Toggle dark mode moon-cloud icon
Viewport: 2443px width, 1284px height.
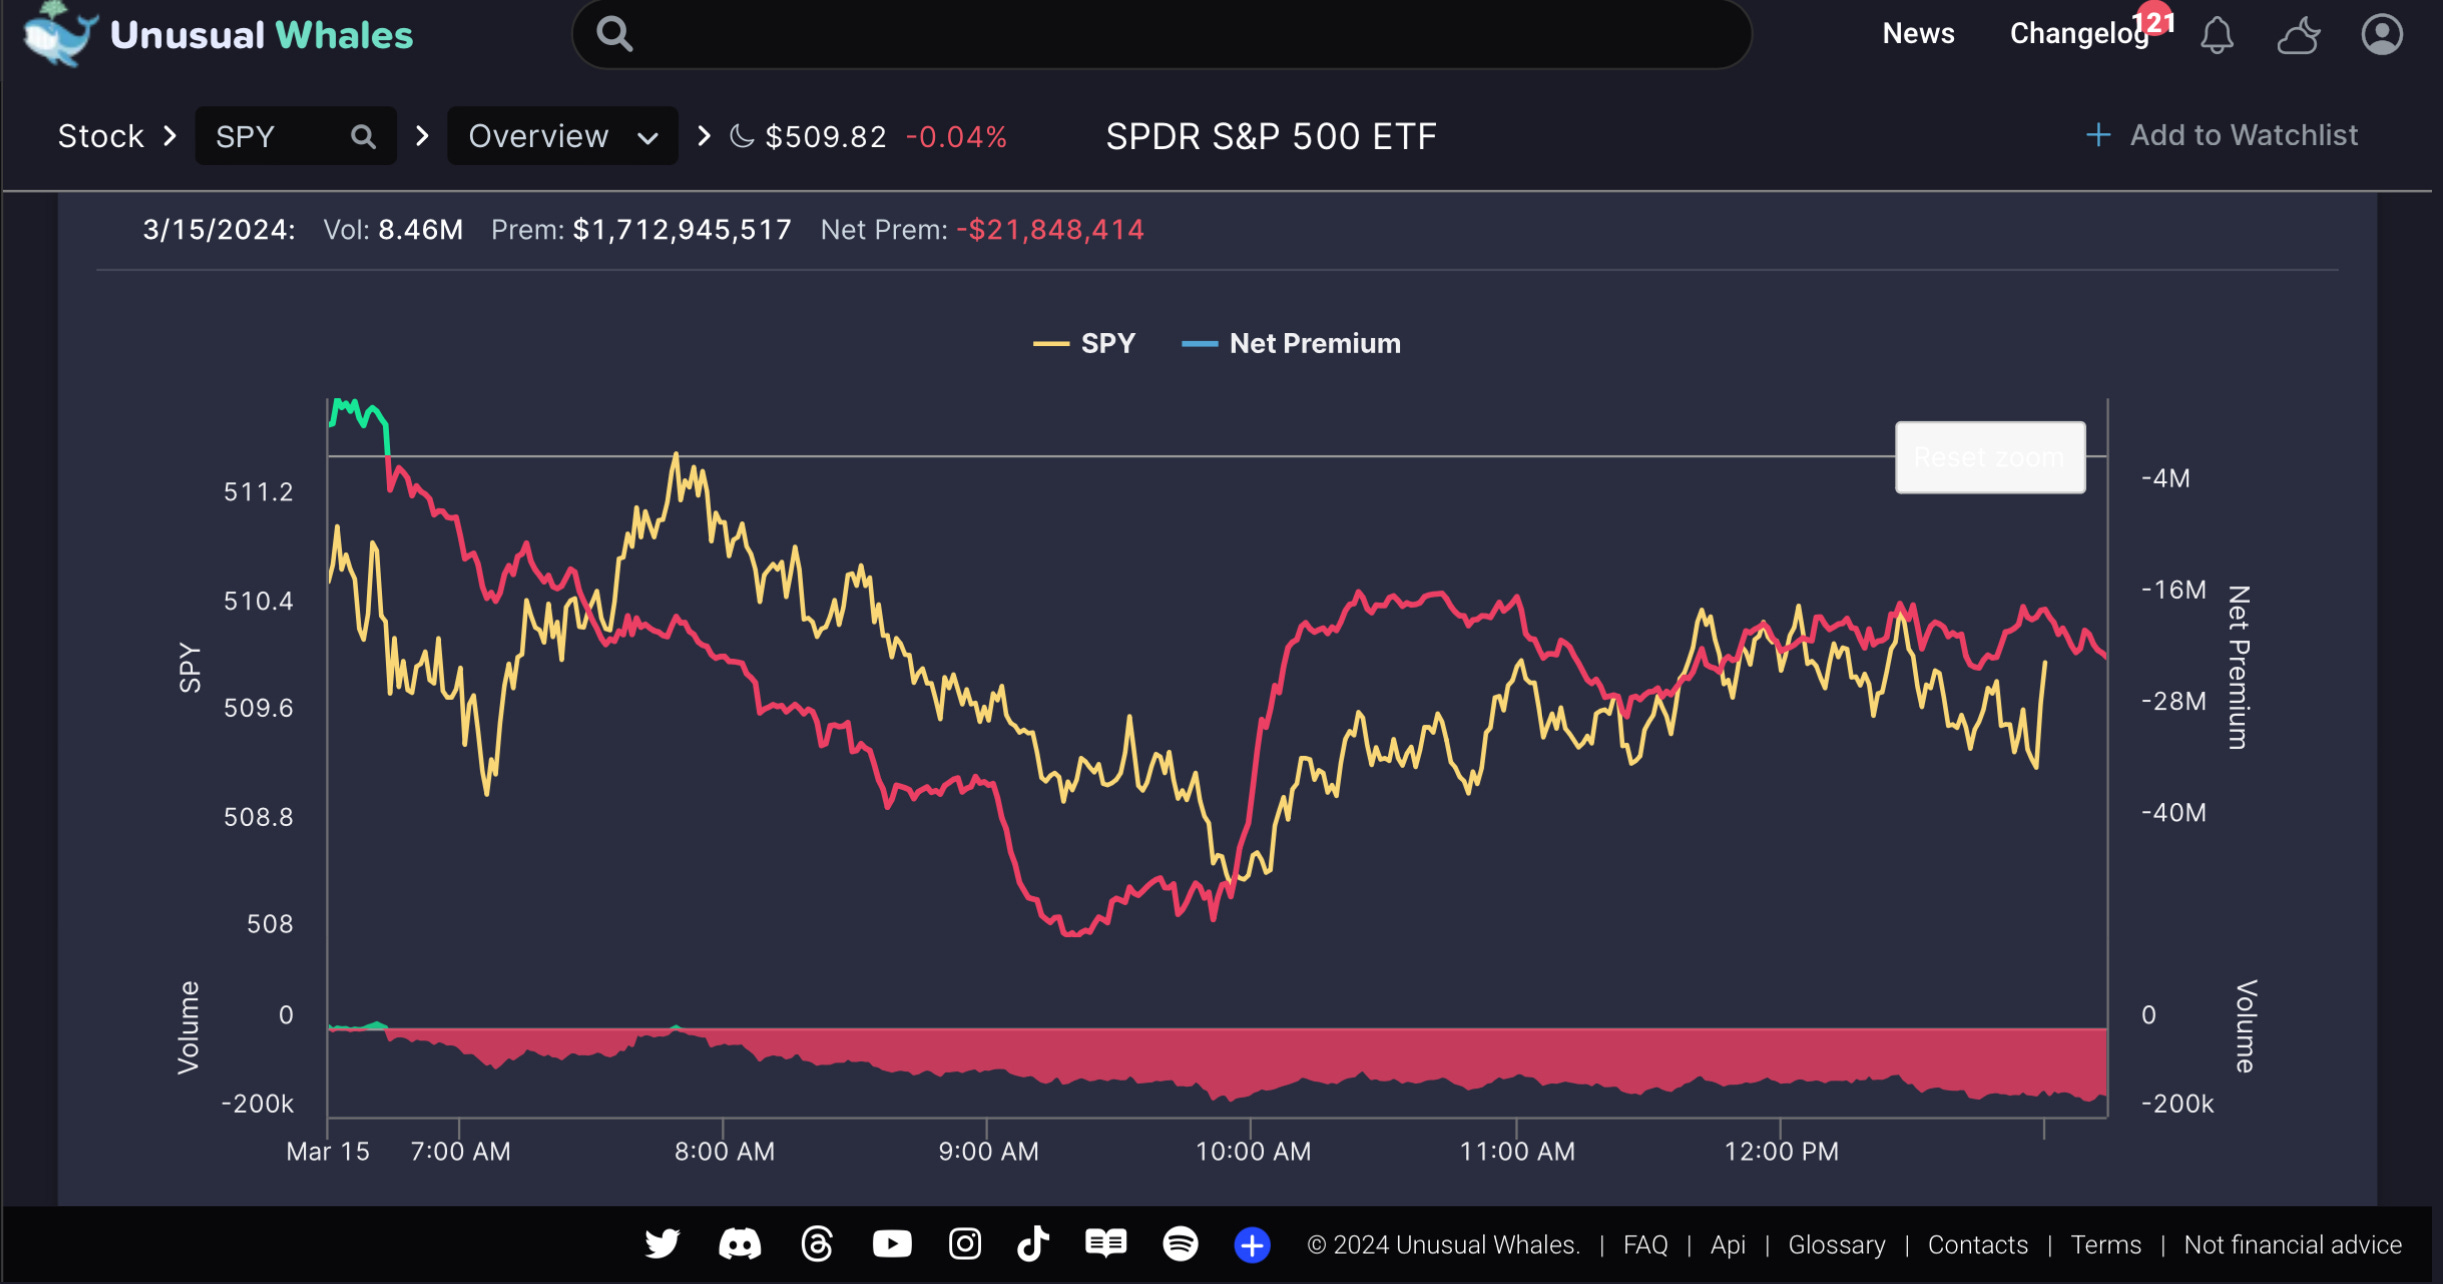click(x=2298, y=36)
